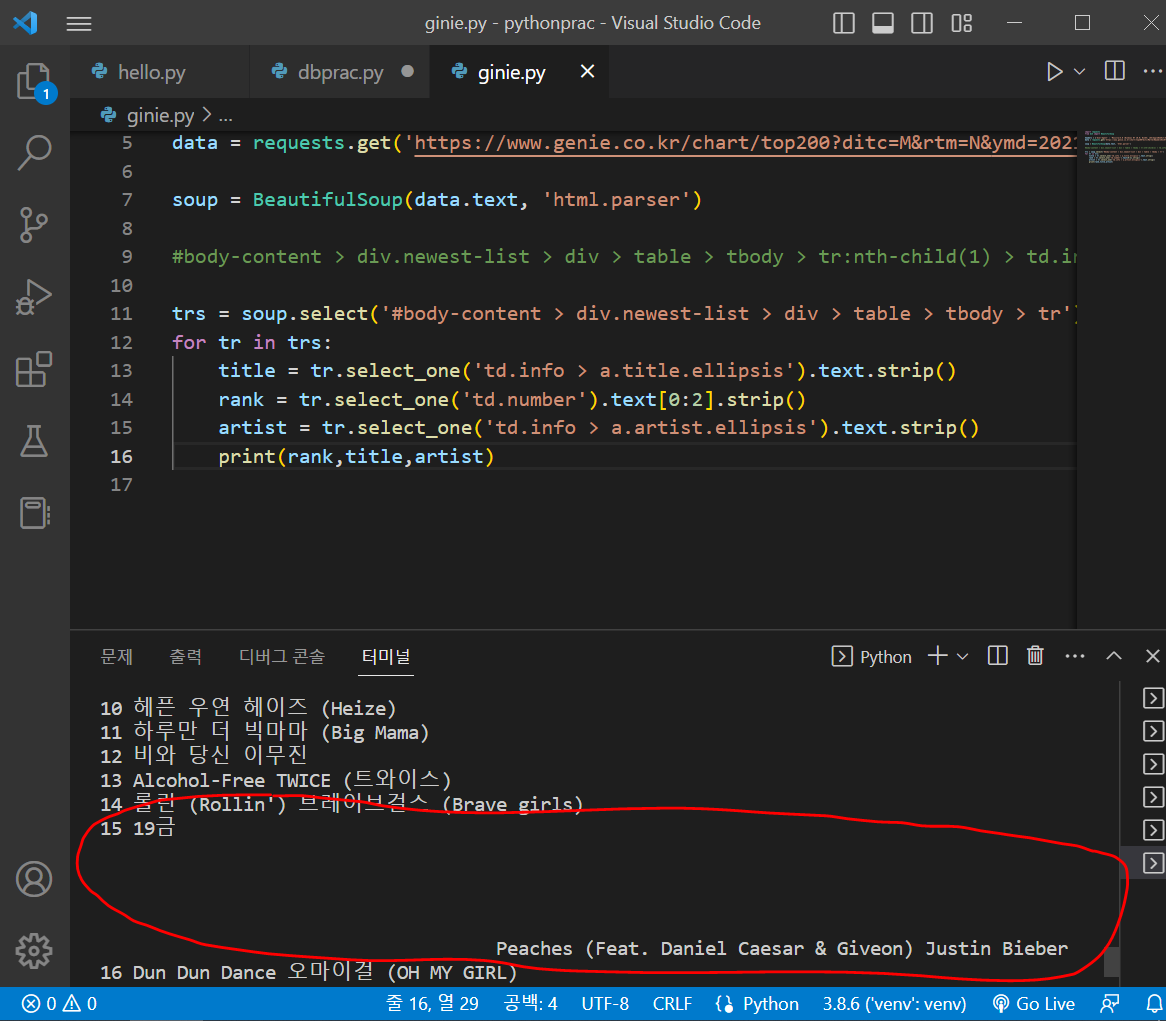Screen dimensions: 1166x1021
Task: Open the hamburger application menu
Action: tap(79, 24)
